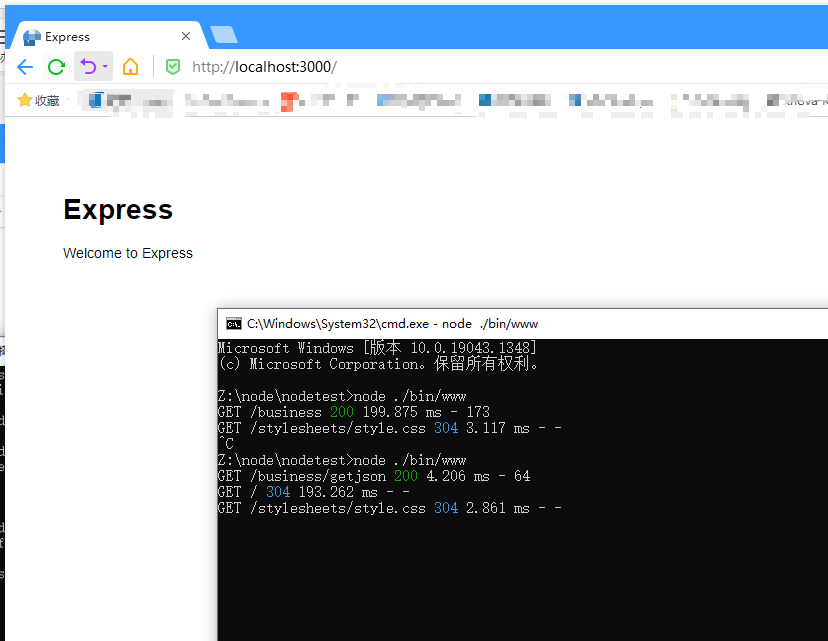Click the Microsoft Corporation copyright line
Viewport: 828px width, 641px height.
pos(378,364)
